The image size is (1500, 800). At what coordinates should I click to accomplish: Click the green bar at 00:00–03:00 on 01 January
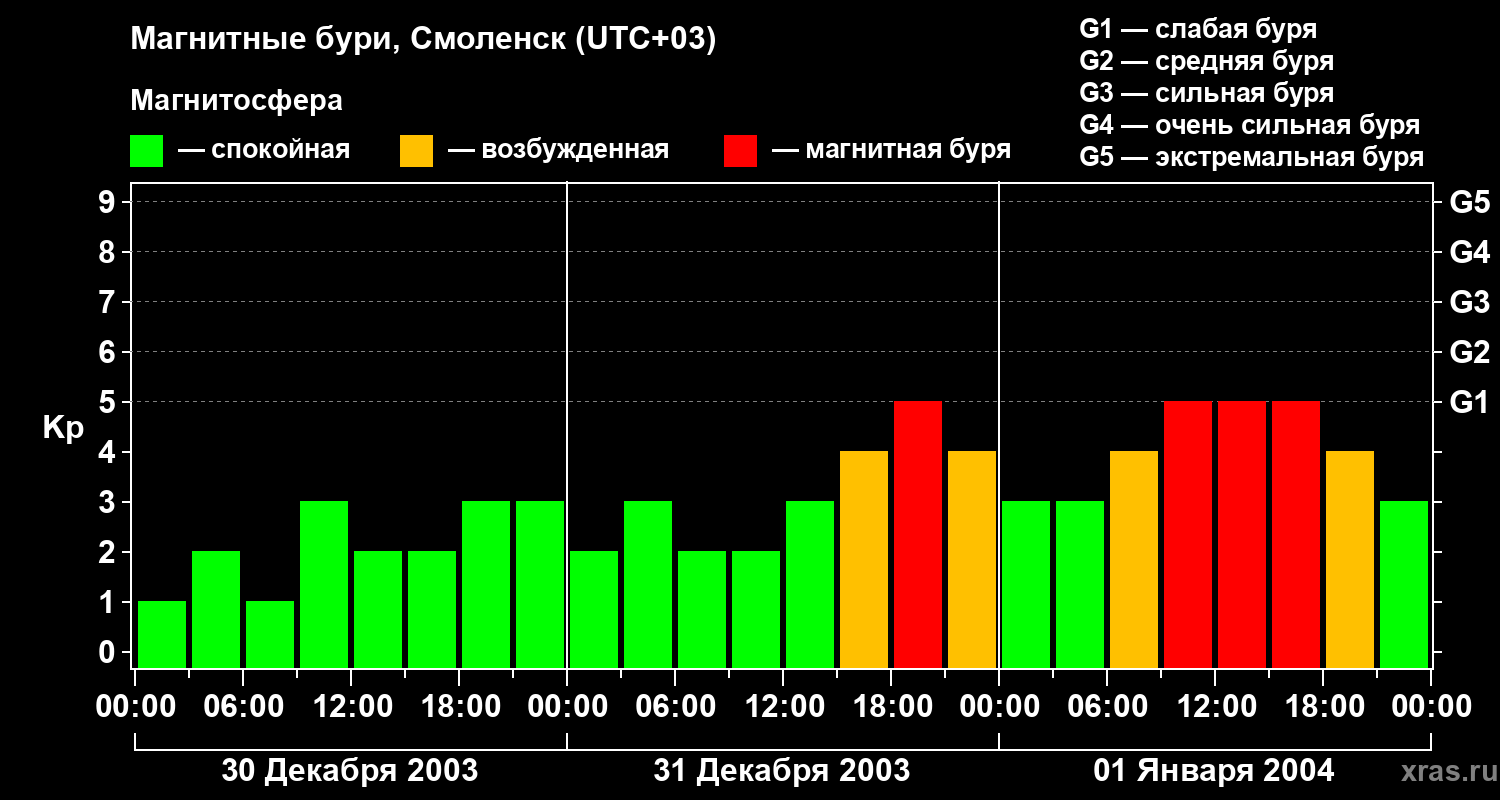pos(1026,584)
